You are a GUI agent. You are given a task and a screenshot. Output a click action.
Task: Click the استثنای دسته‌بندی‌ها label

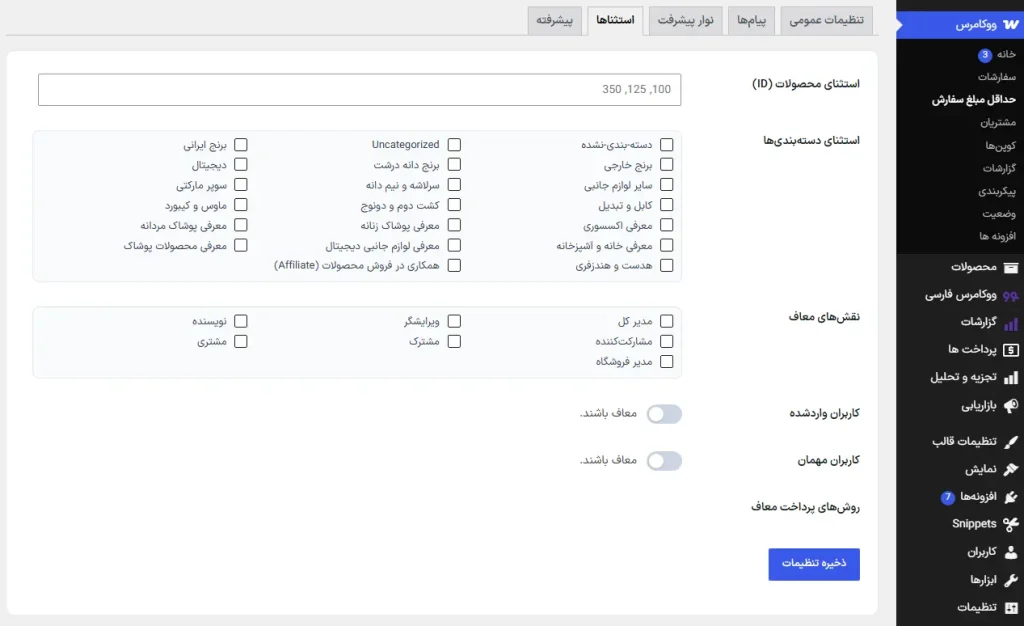click(811, 140)
